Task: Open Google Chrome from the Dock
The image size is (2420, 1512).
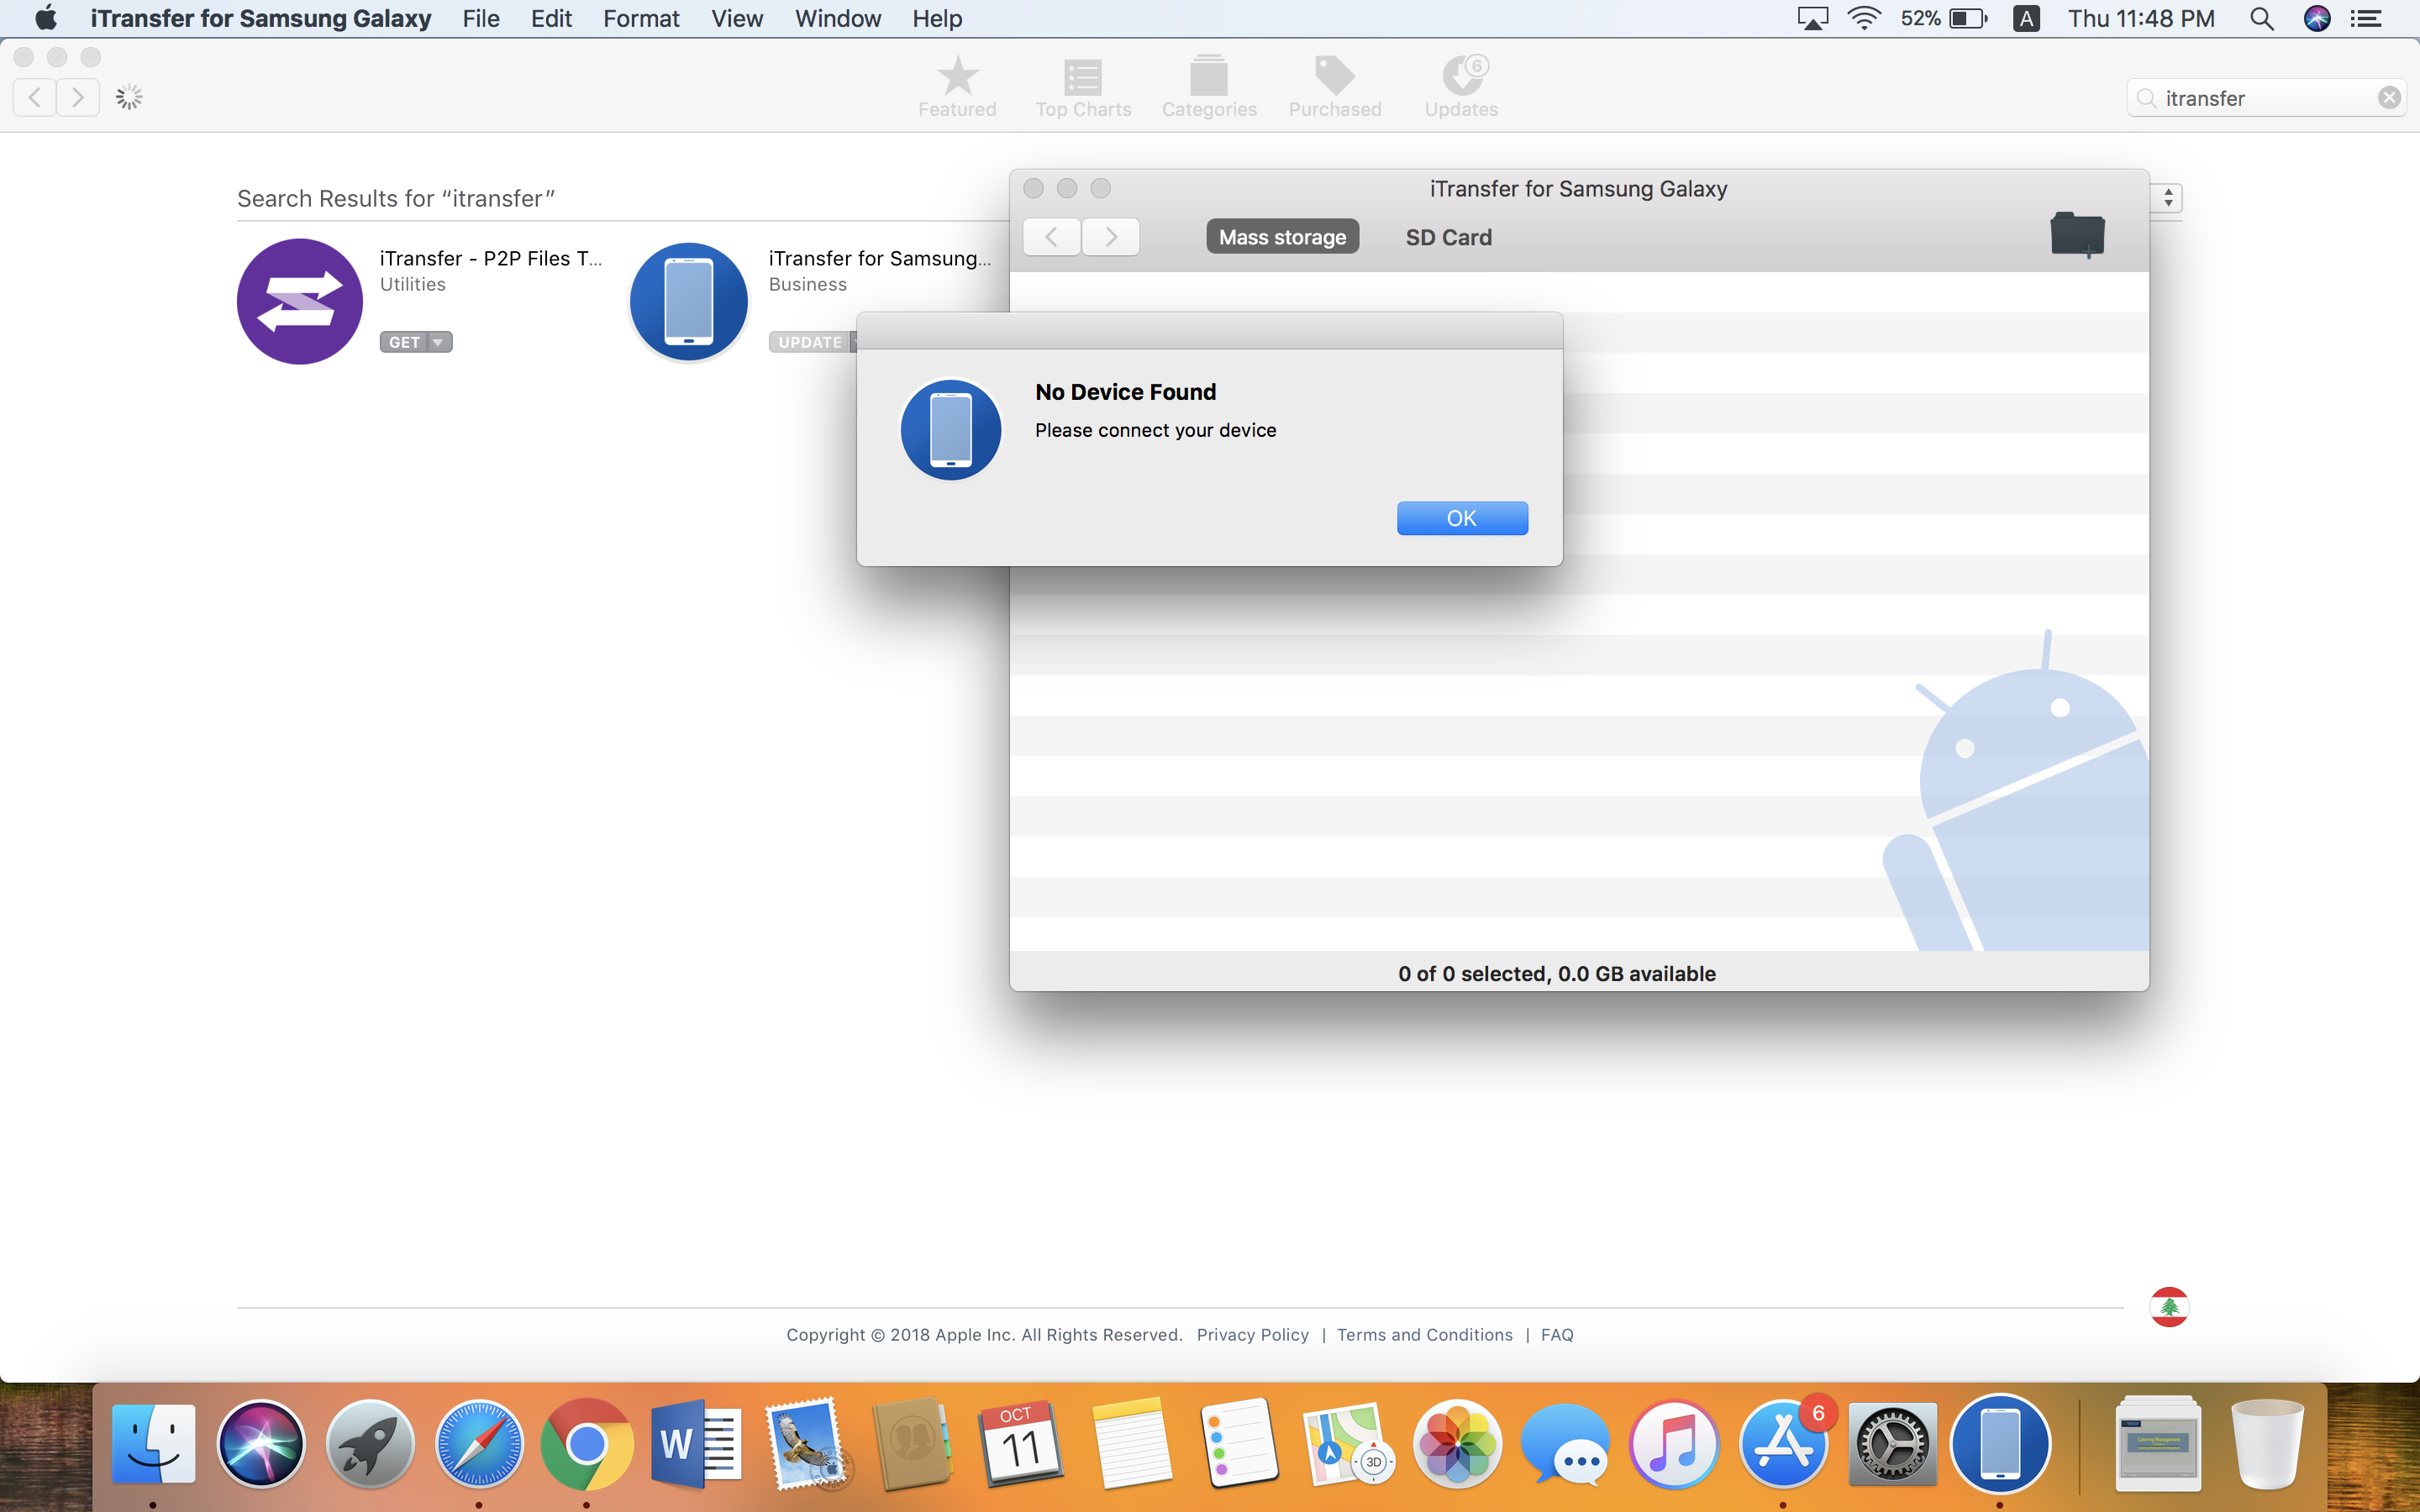Action: pos(587,1444)
